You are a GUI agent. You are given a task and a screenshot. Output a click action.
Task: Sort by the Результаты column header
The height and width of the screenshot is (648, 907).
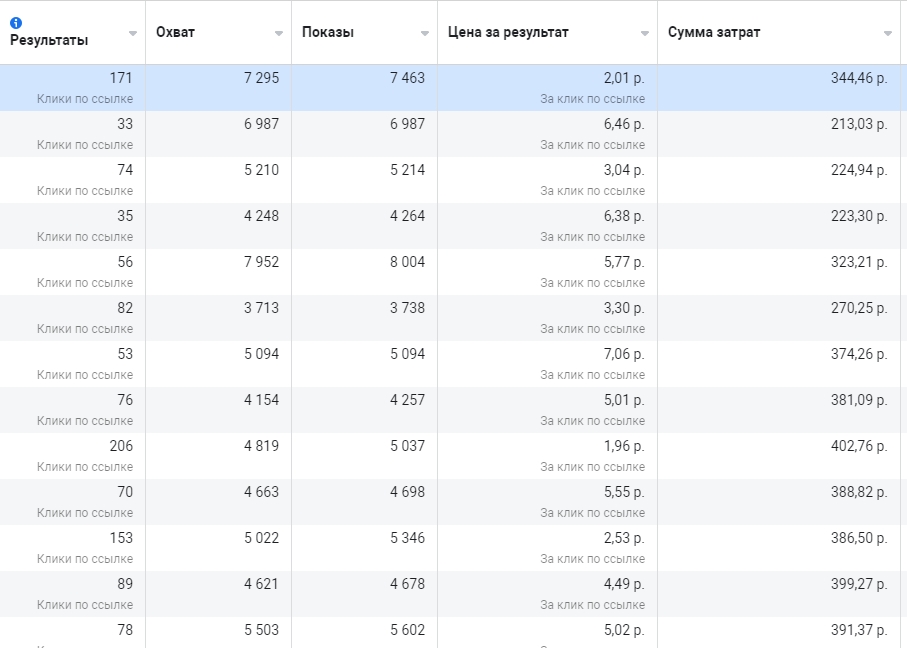pyautogui.click(x=49, y=40)
